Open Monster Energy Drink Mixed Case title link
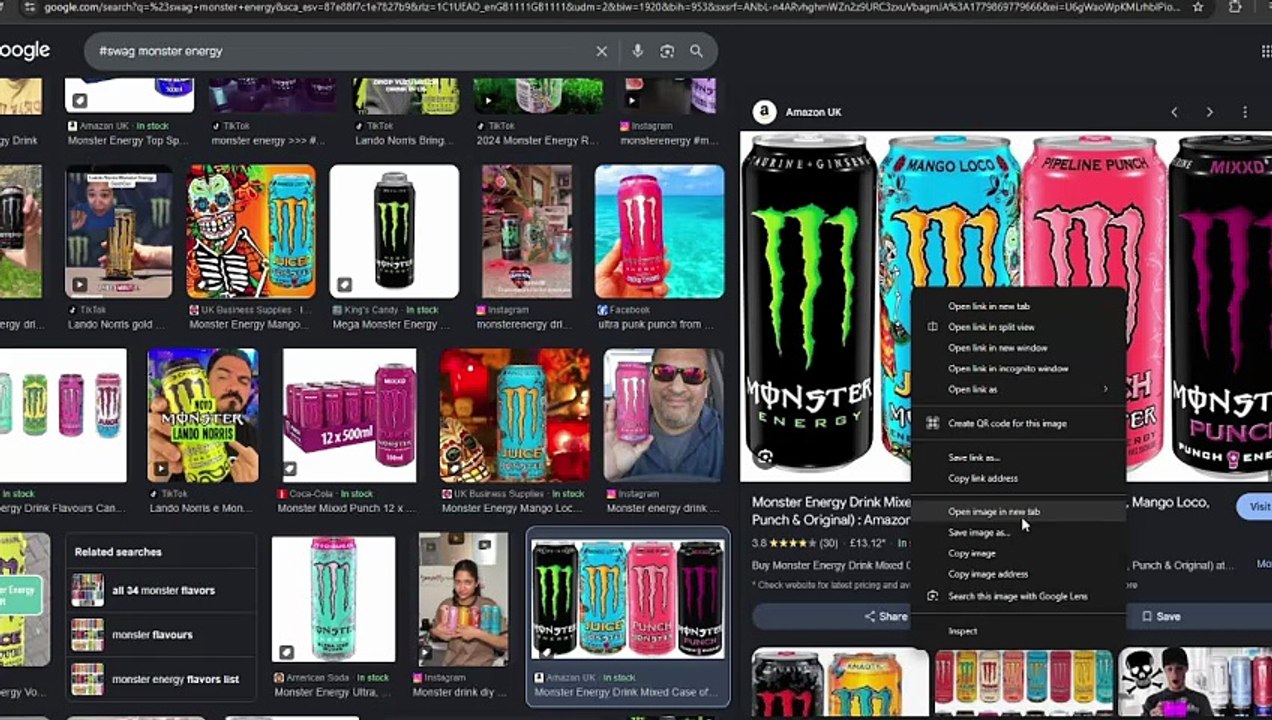Image resolution: width=1272 pixels, height=720 pixels. [831, 511]
